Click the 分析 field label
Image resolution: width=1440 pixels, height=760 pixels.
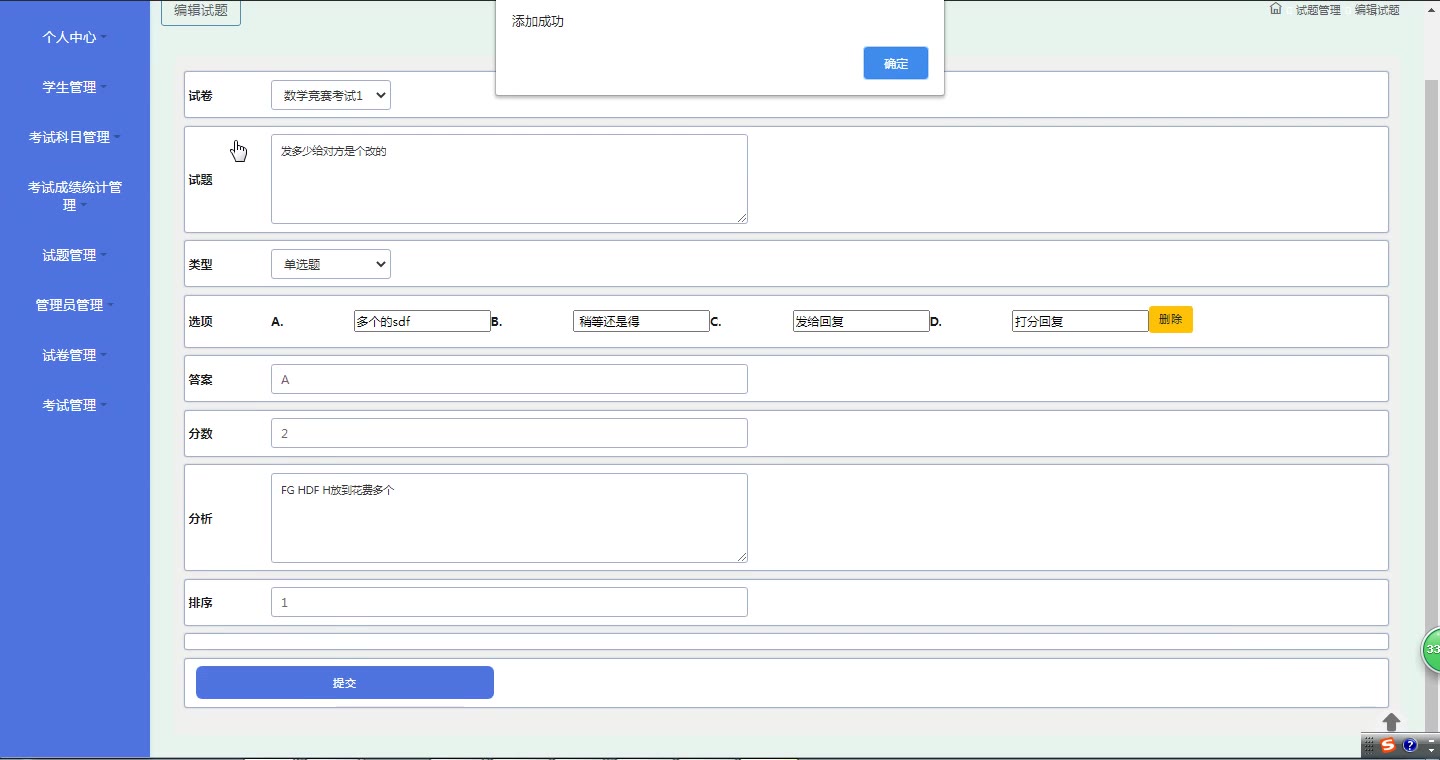(201, 519)
